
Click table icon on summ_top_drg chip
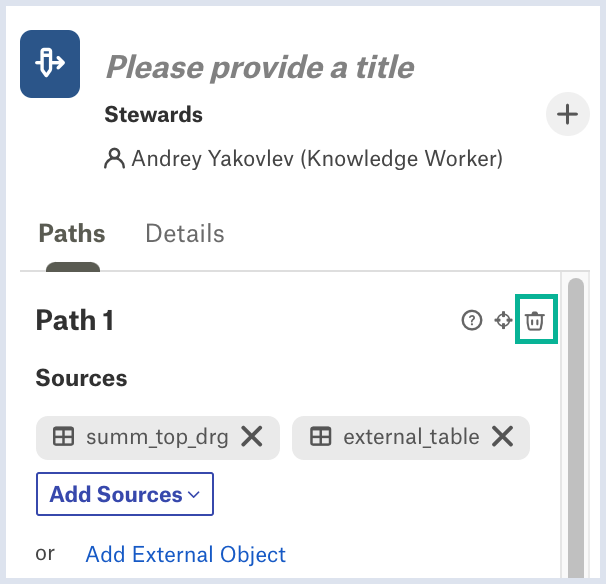(x=63, y=437)
